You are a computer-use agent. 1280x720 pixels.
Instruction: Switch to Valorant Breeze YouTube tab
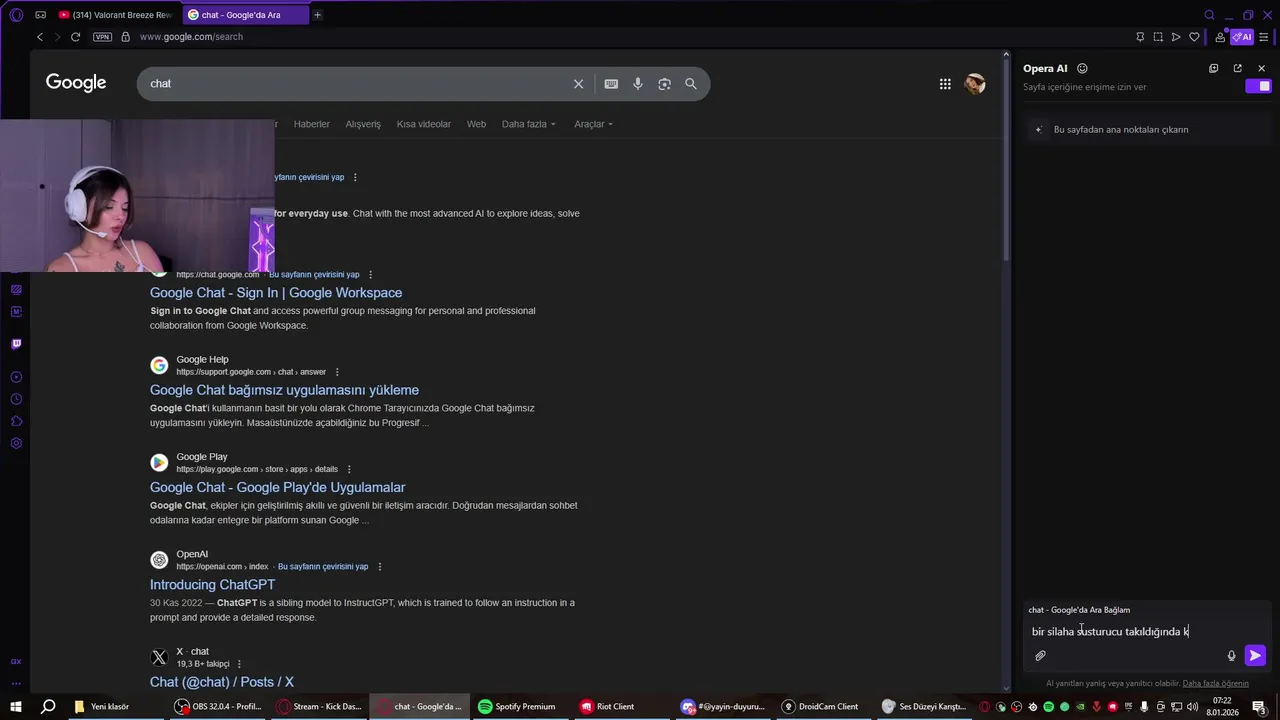coord(116,15)
